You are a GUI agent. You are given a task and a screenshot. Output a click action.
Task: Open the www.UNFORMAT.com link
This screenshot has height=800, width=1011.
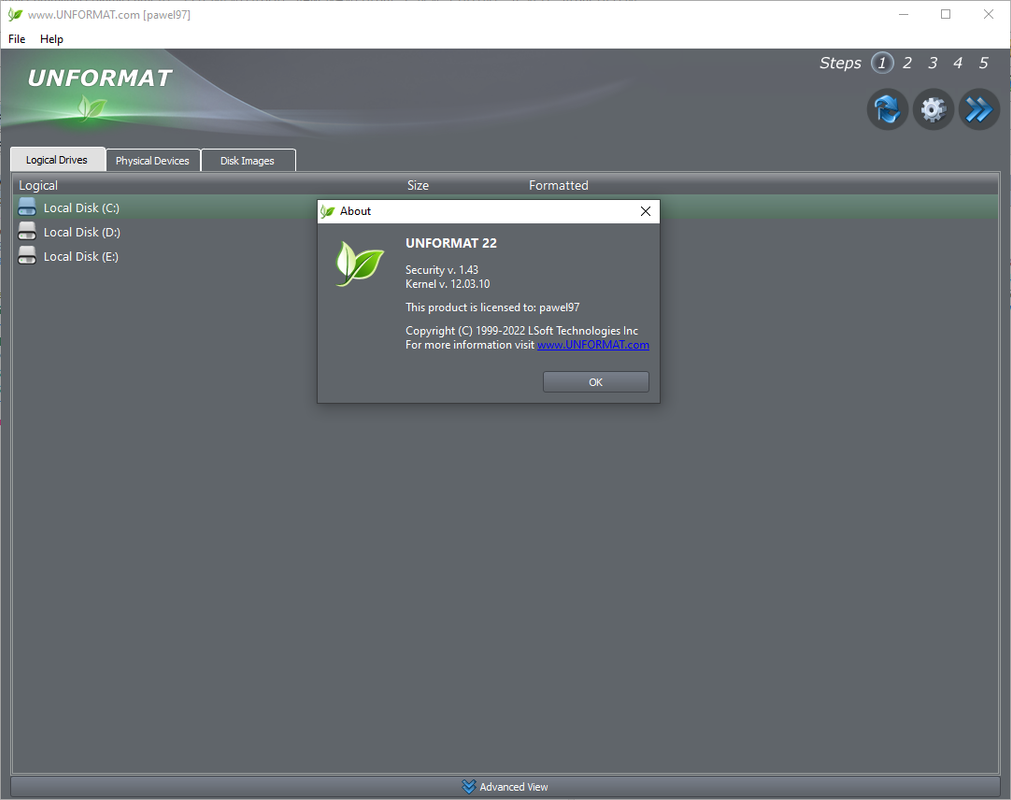(x=593, y=345)
